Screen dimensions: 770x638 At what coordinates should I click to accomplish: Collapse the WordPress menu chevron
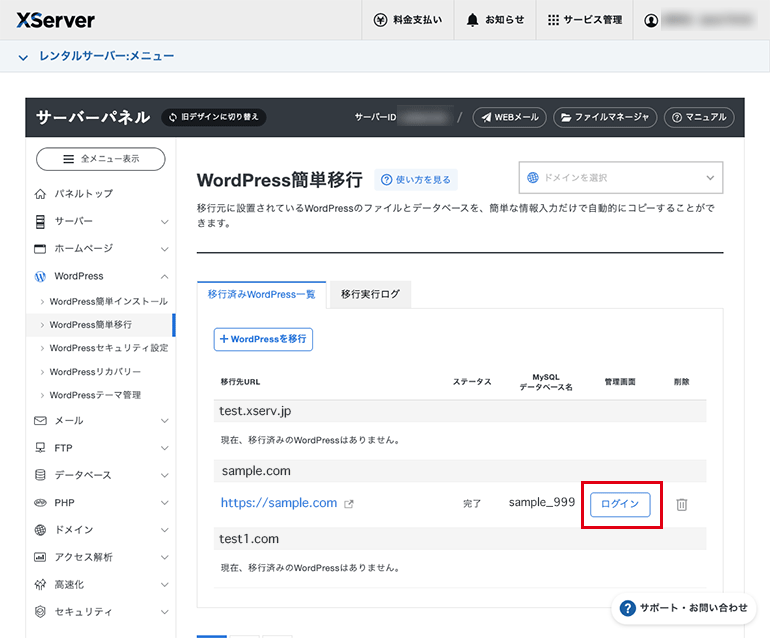tap(165, 277)
